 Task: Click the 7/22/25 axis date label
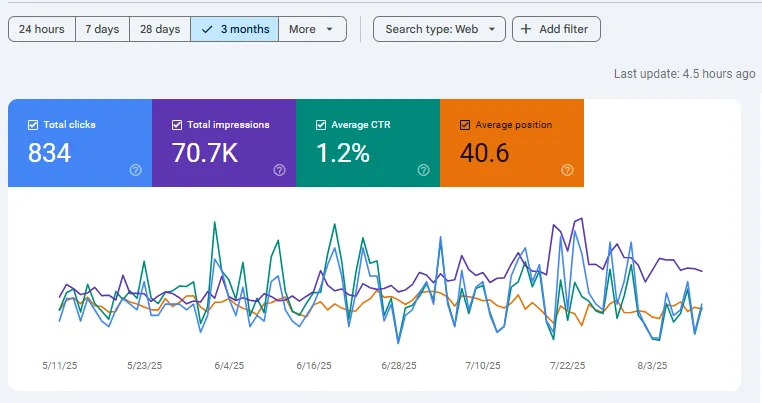(568, 366)
